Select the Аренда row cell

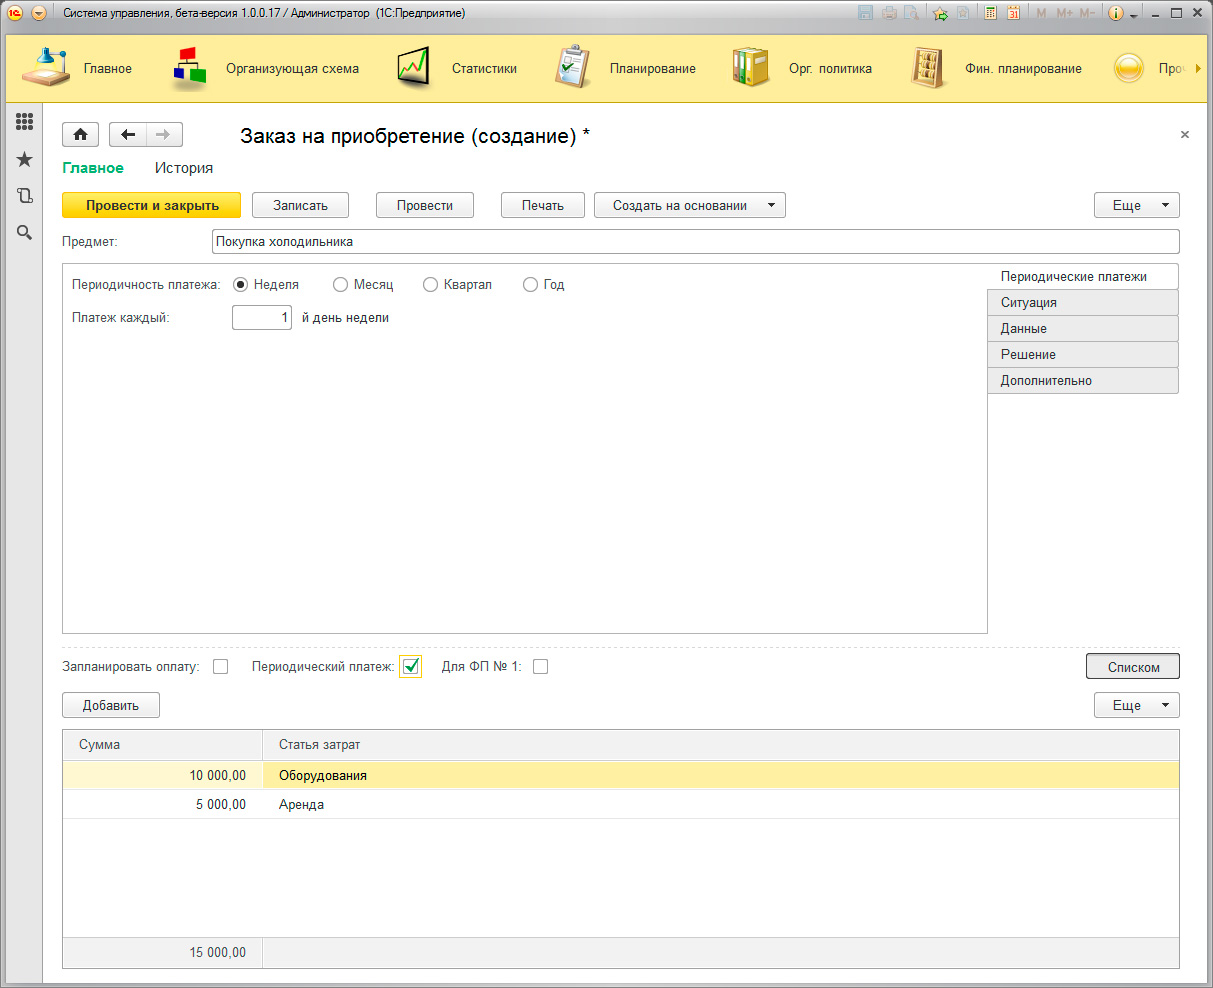click(721, 804)
